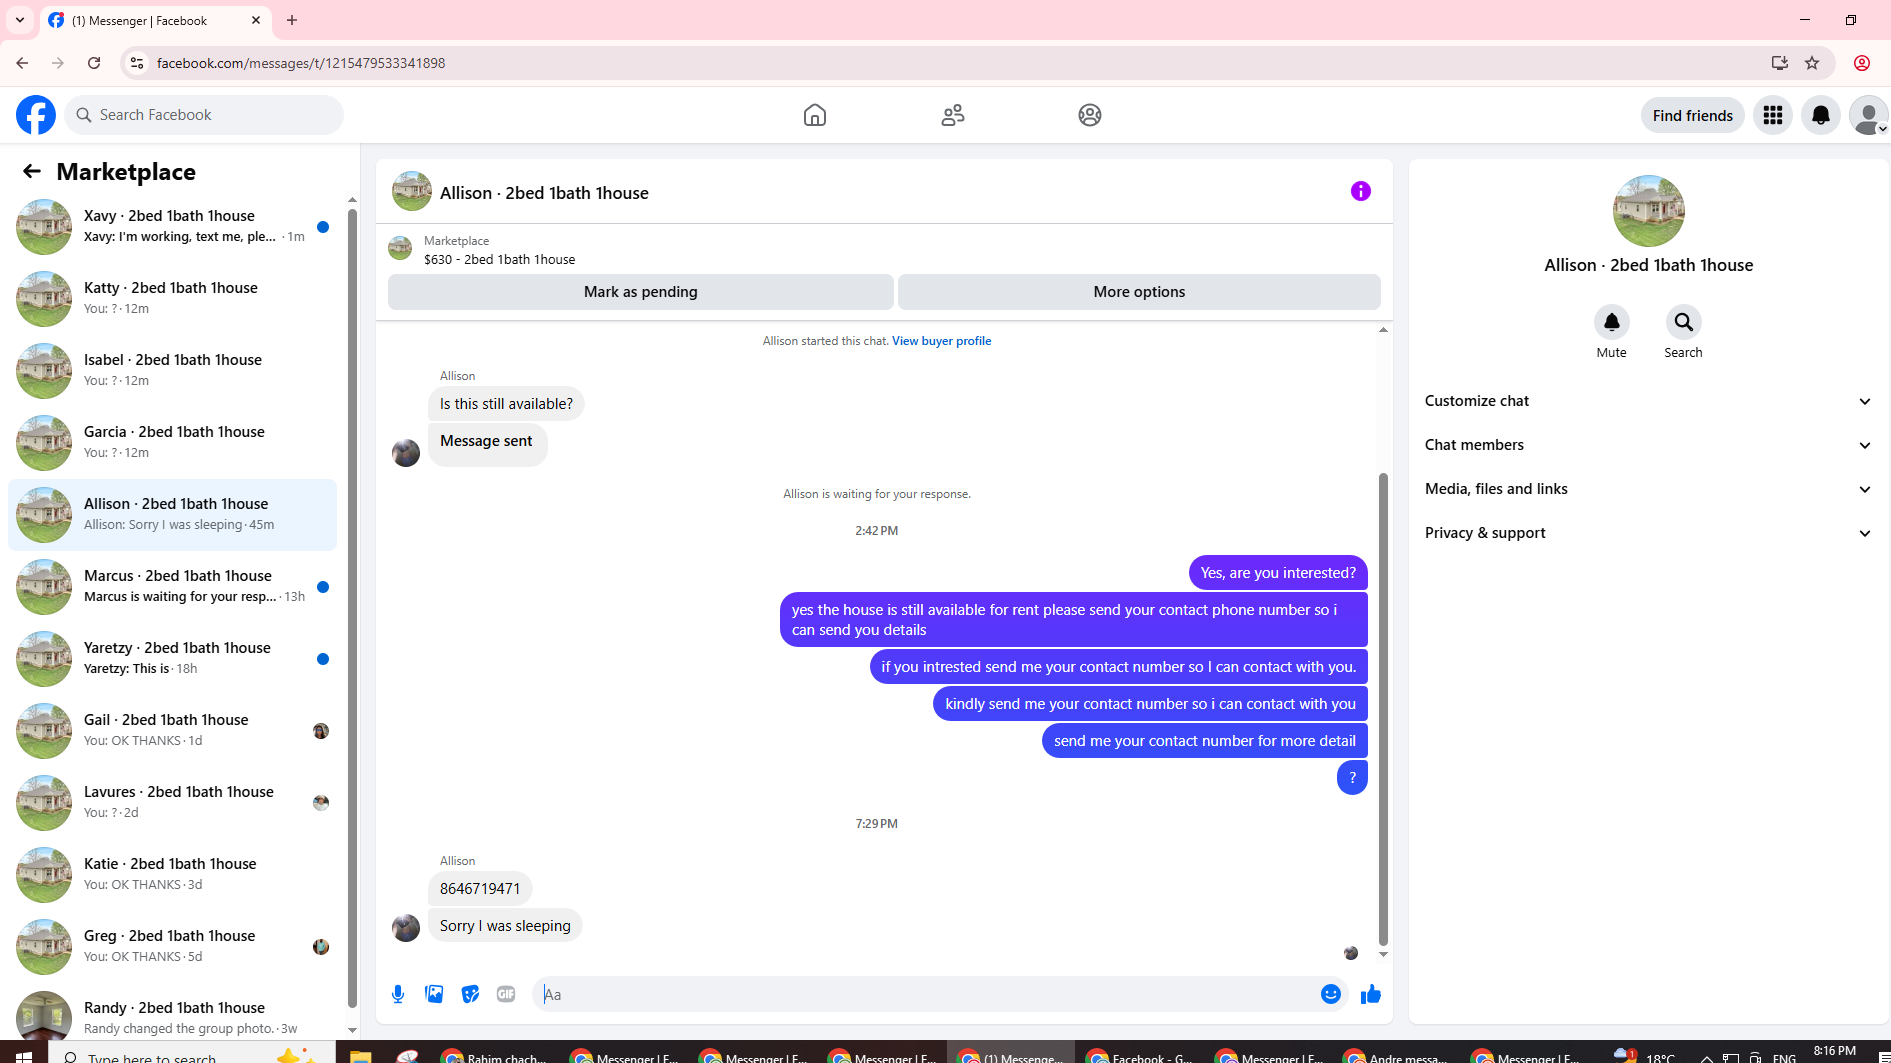Switch to the Rahim chach... taskbar window
1891x1063 pixels.
click(x=495, y=1056)
